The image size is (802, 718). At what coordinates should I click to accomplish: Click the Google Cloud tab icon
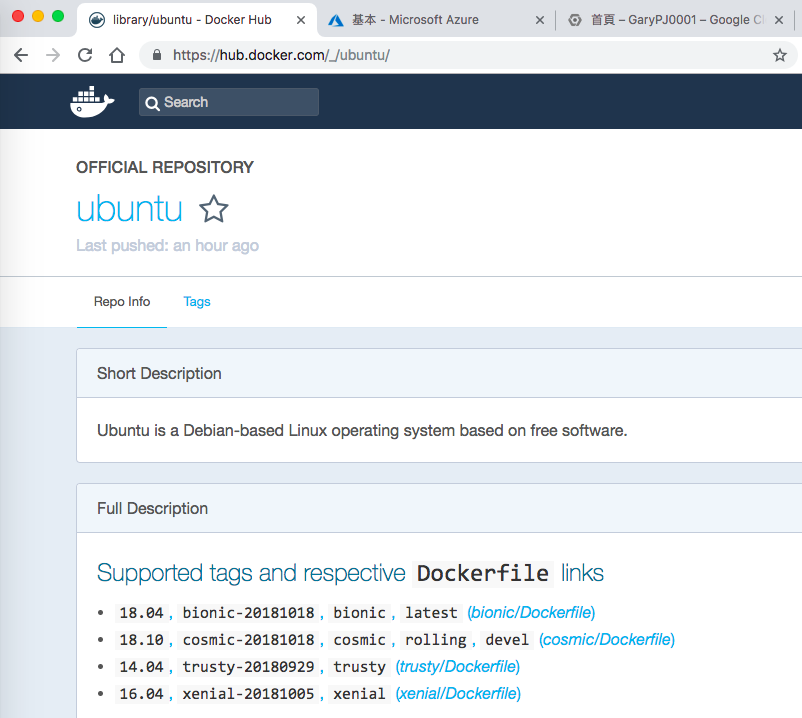coord(575,20)
